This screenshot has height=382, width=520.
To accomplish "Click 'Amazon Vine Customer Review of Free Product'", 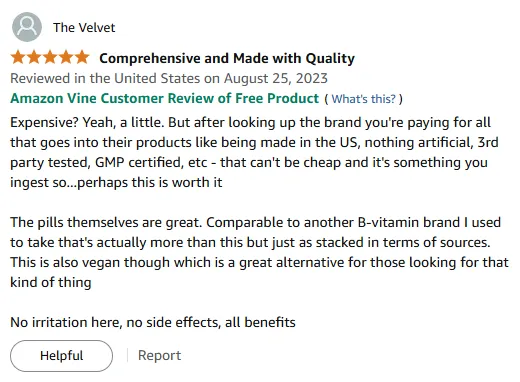I will click(165, 98).
